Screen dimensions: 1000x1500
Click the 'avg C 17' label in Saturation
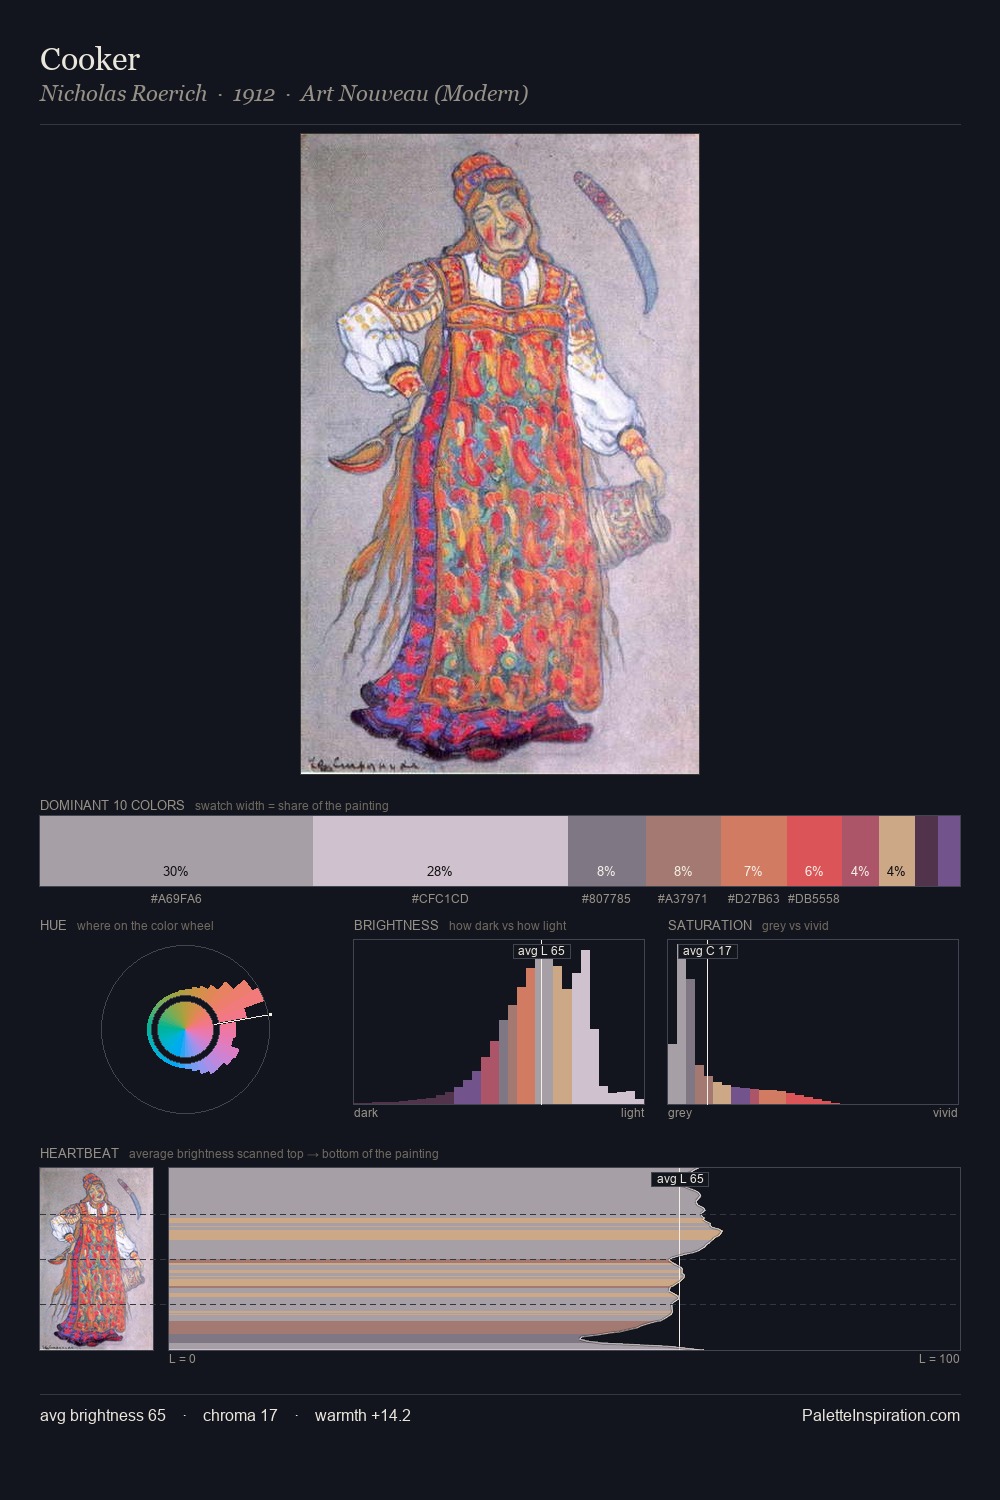tap(707, 951)
